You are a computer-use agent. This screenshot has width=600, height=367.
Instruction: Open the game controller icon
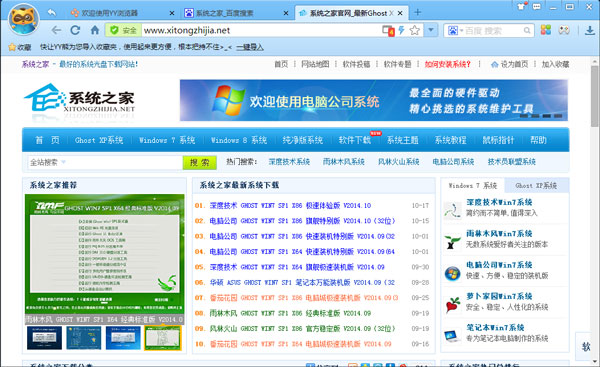[564, 30]
